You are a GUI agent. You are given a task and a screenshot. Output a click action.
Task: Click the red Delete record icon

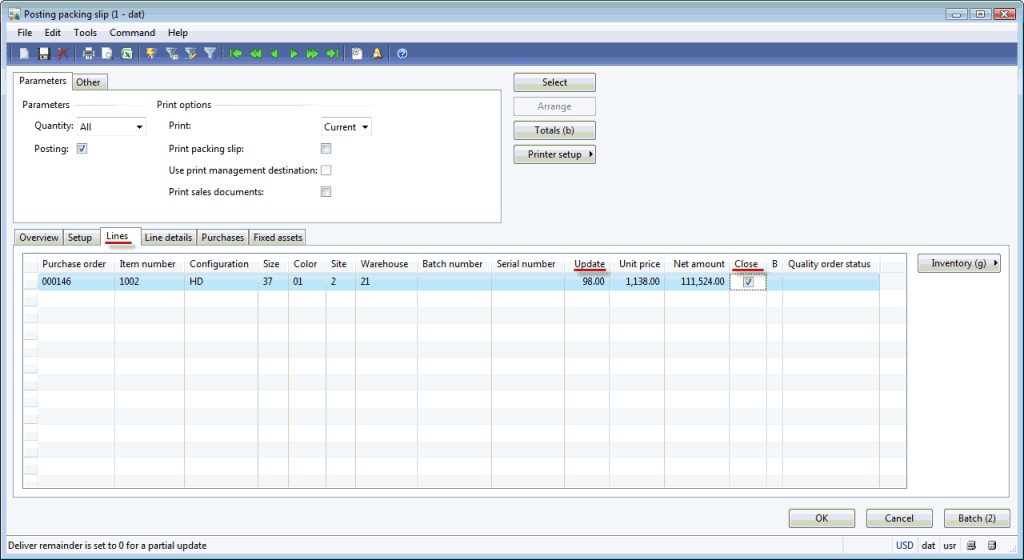coord(62,54)
